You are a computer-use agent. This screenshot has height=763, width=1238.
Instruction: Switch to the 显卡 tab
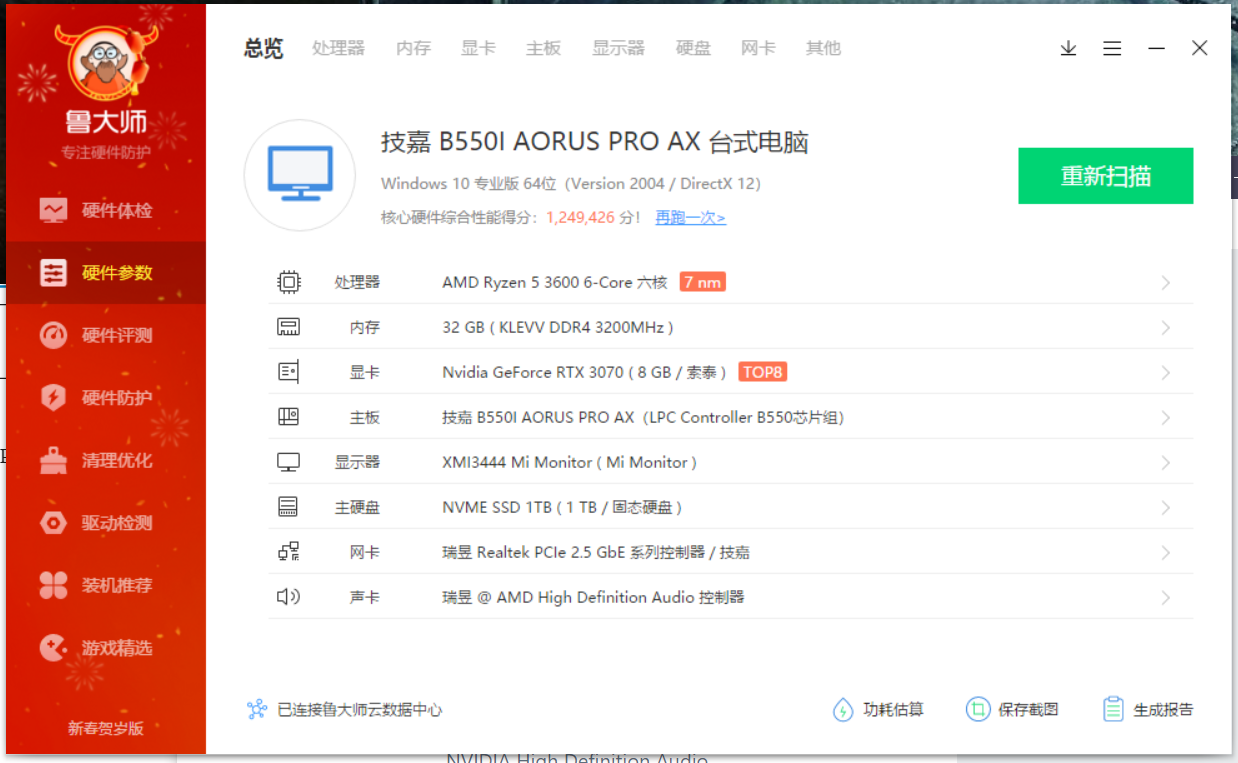(x=478, y=48)
